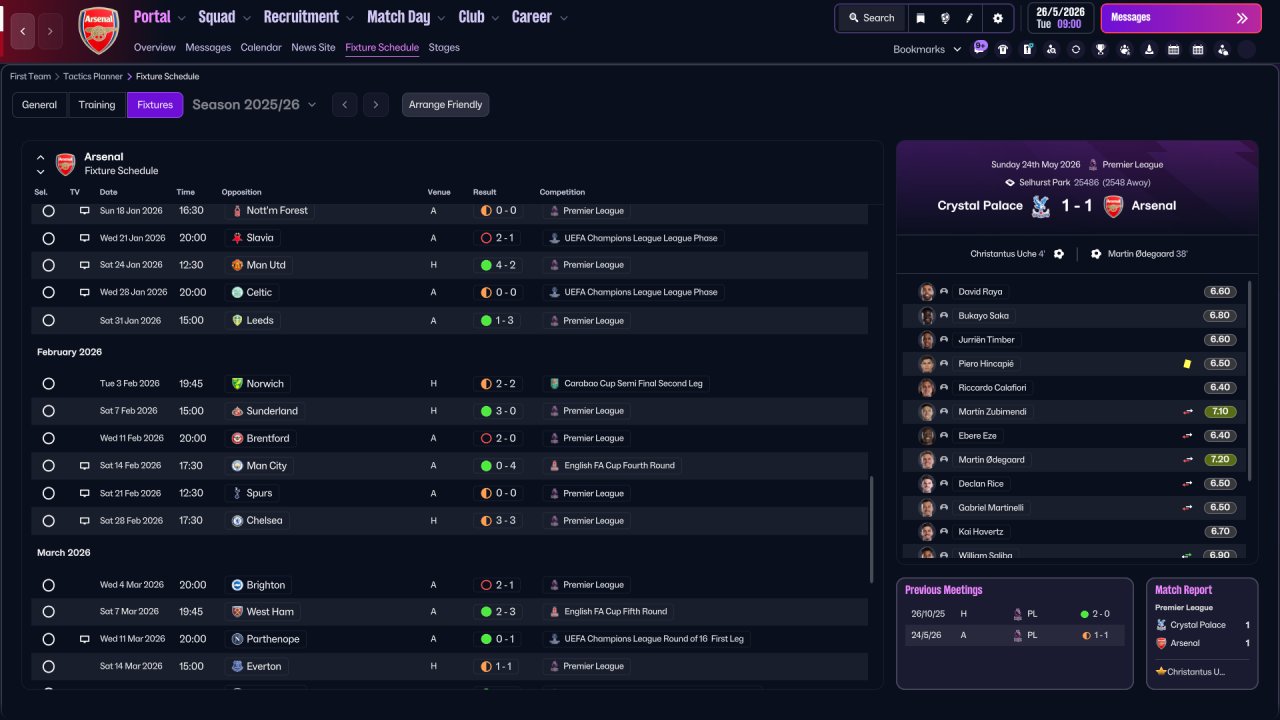This screenshot has width=1280, height=720.
Task: Click the Tactics Planner breadcrumb link
Action: tap(93, 76)
